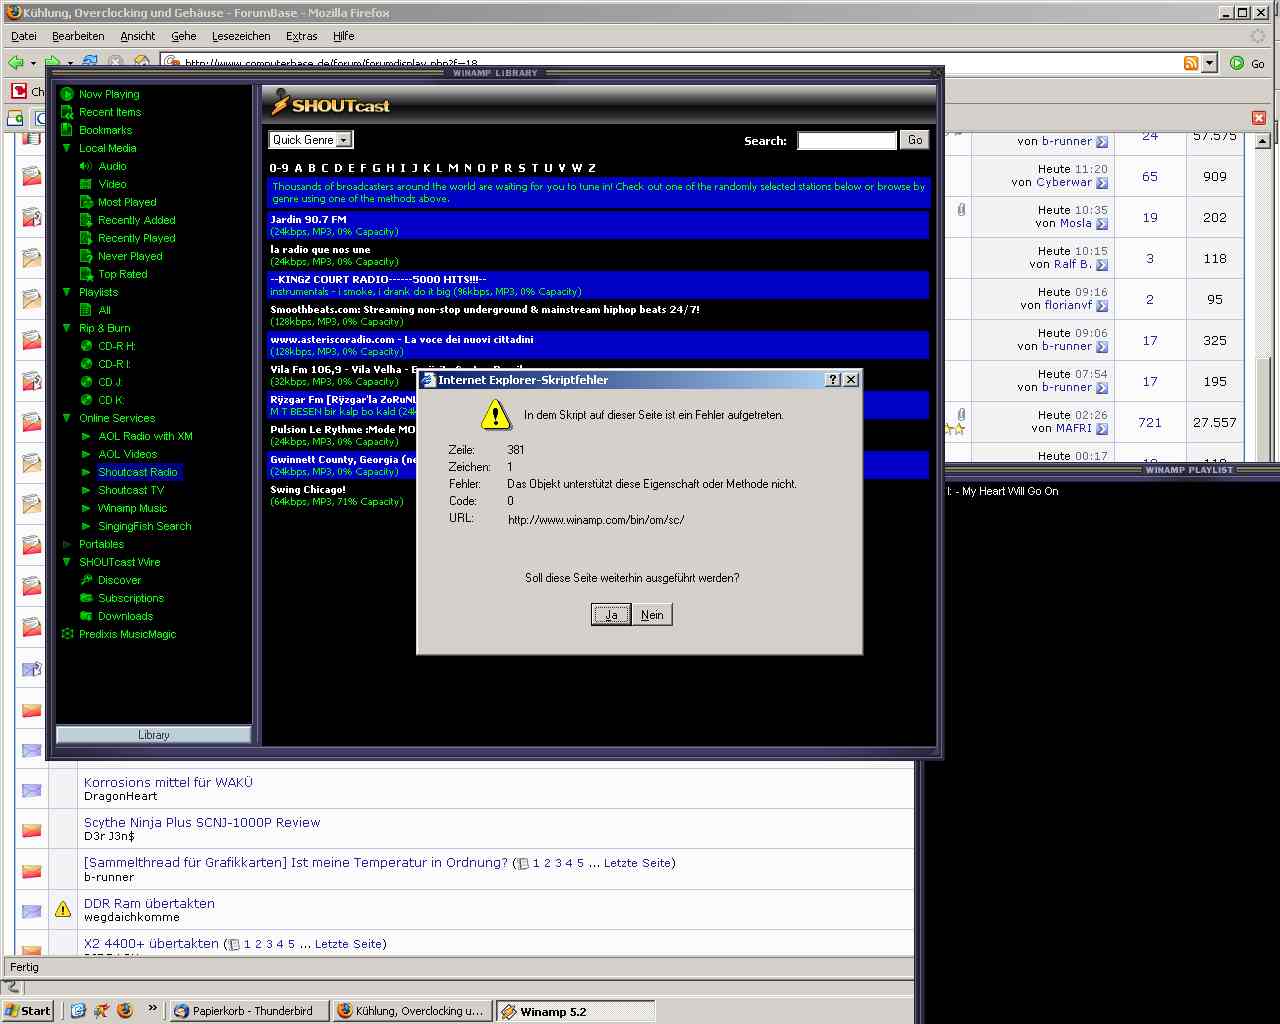Open the Bearbeiten menu
The height and width of the screenshot is (1024, 1280).
pos(78,36)
